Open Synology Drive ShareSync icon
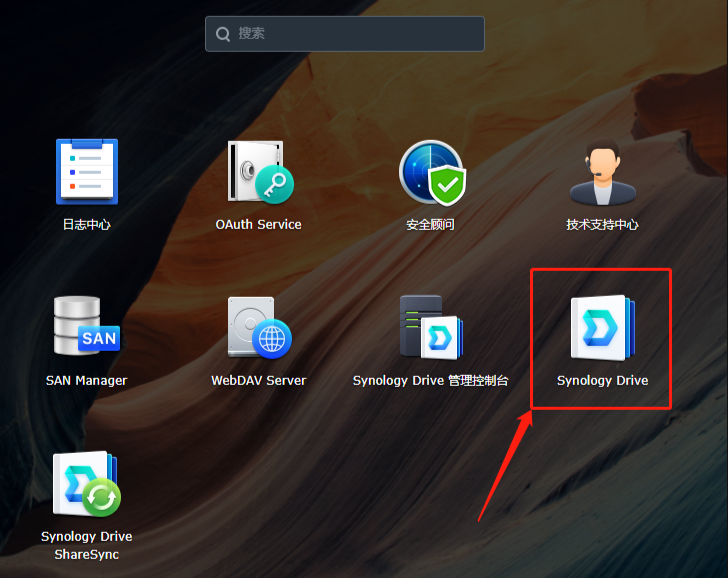Screen dimensions: 728x578 click(86, 483)
